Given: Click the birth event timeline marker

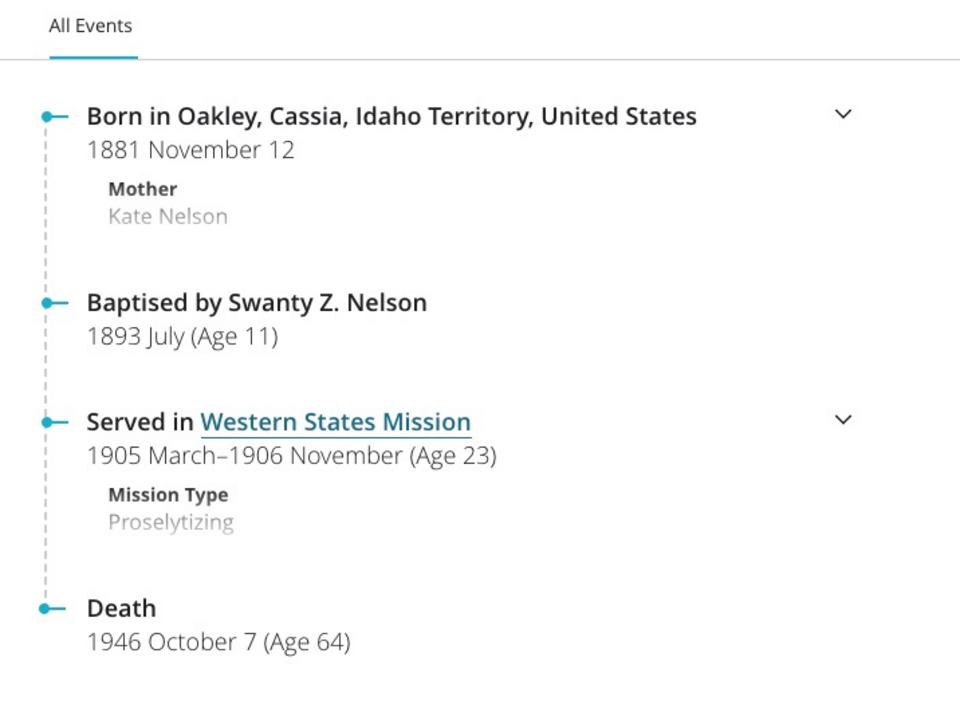Looking at the screenshot, I should [47, 117].
